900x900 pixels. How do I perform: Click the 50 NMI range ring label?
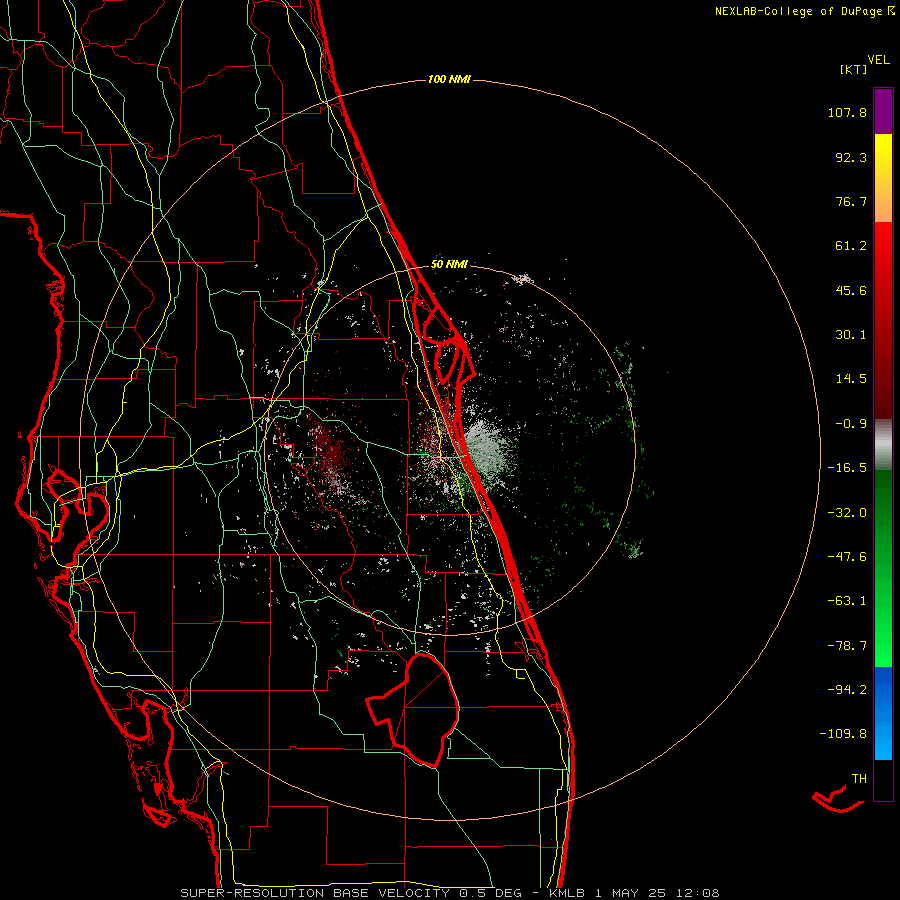[449, 265]
